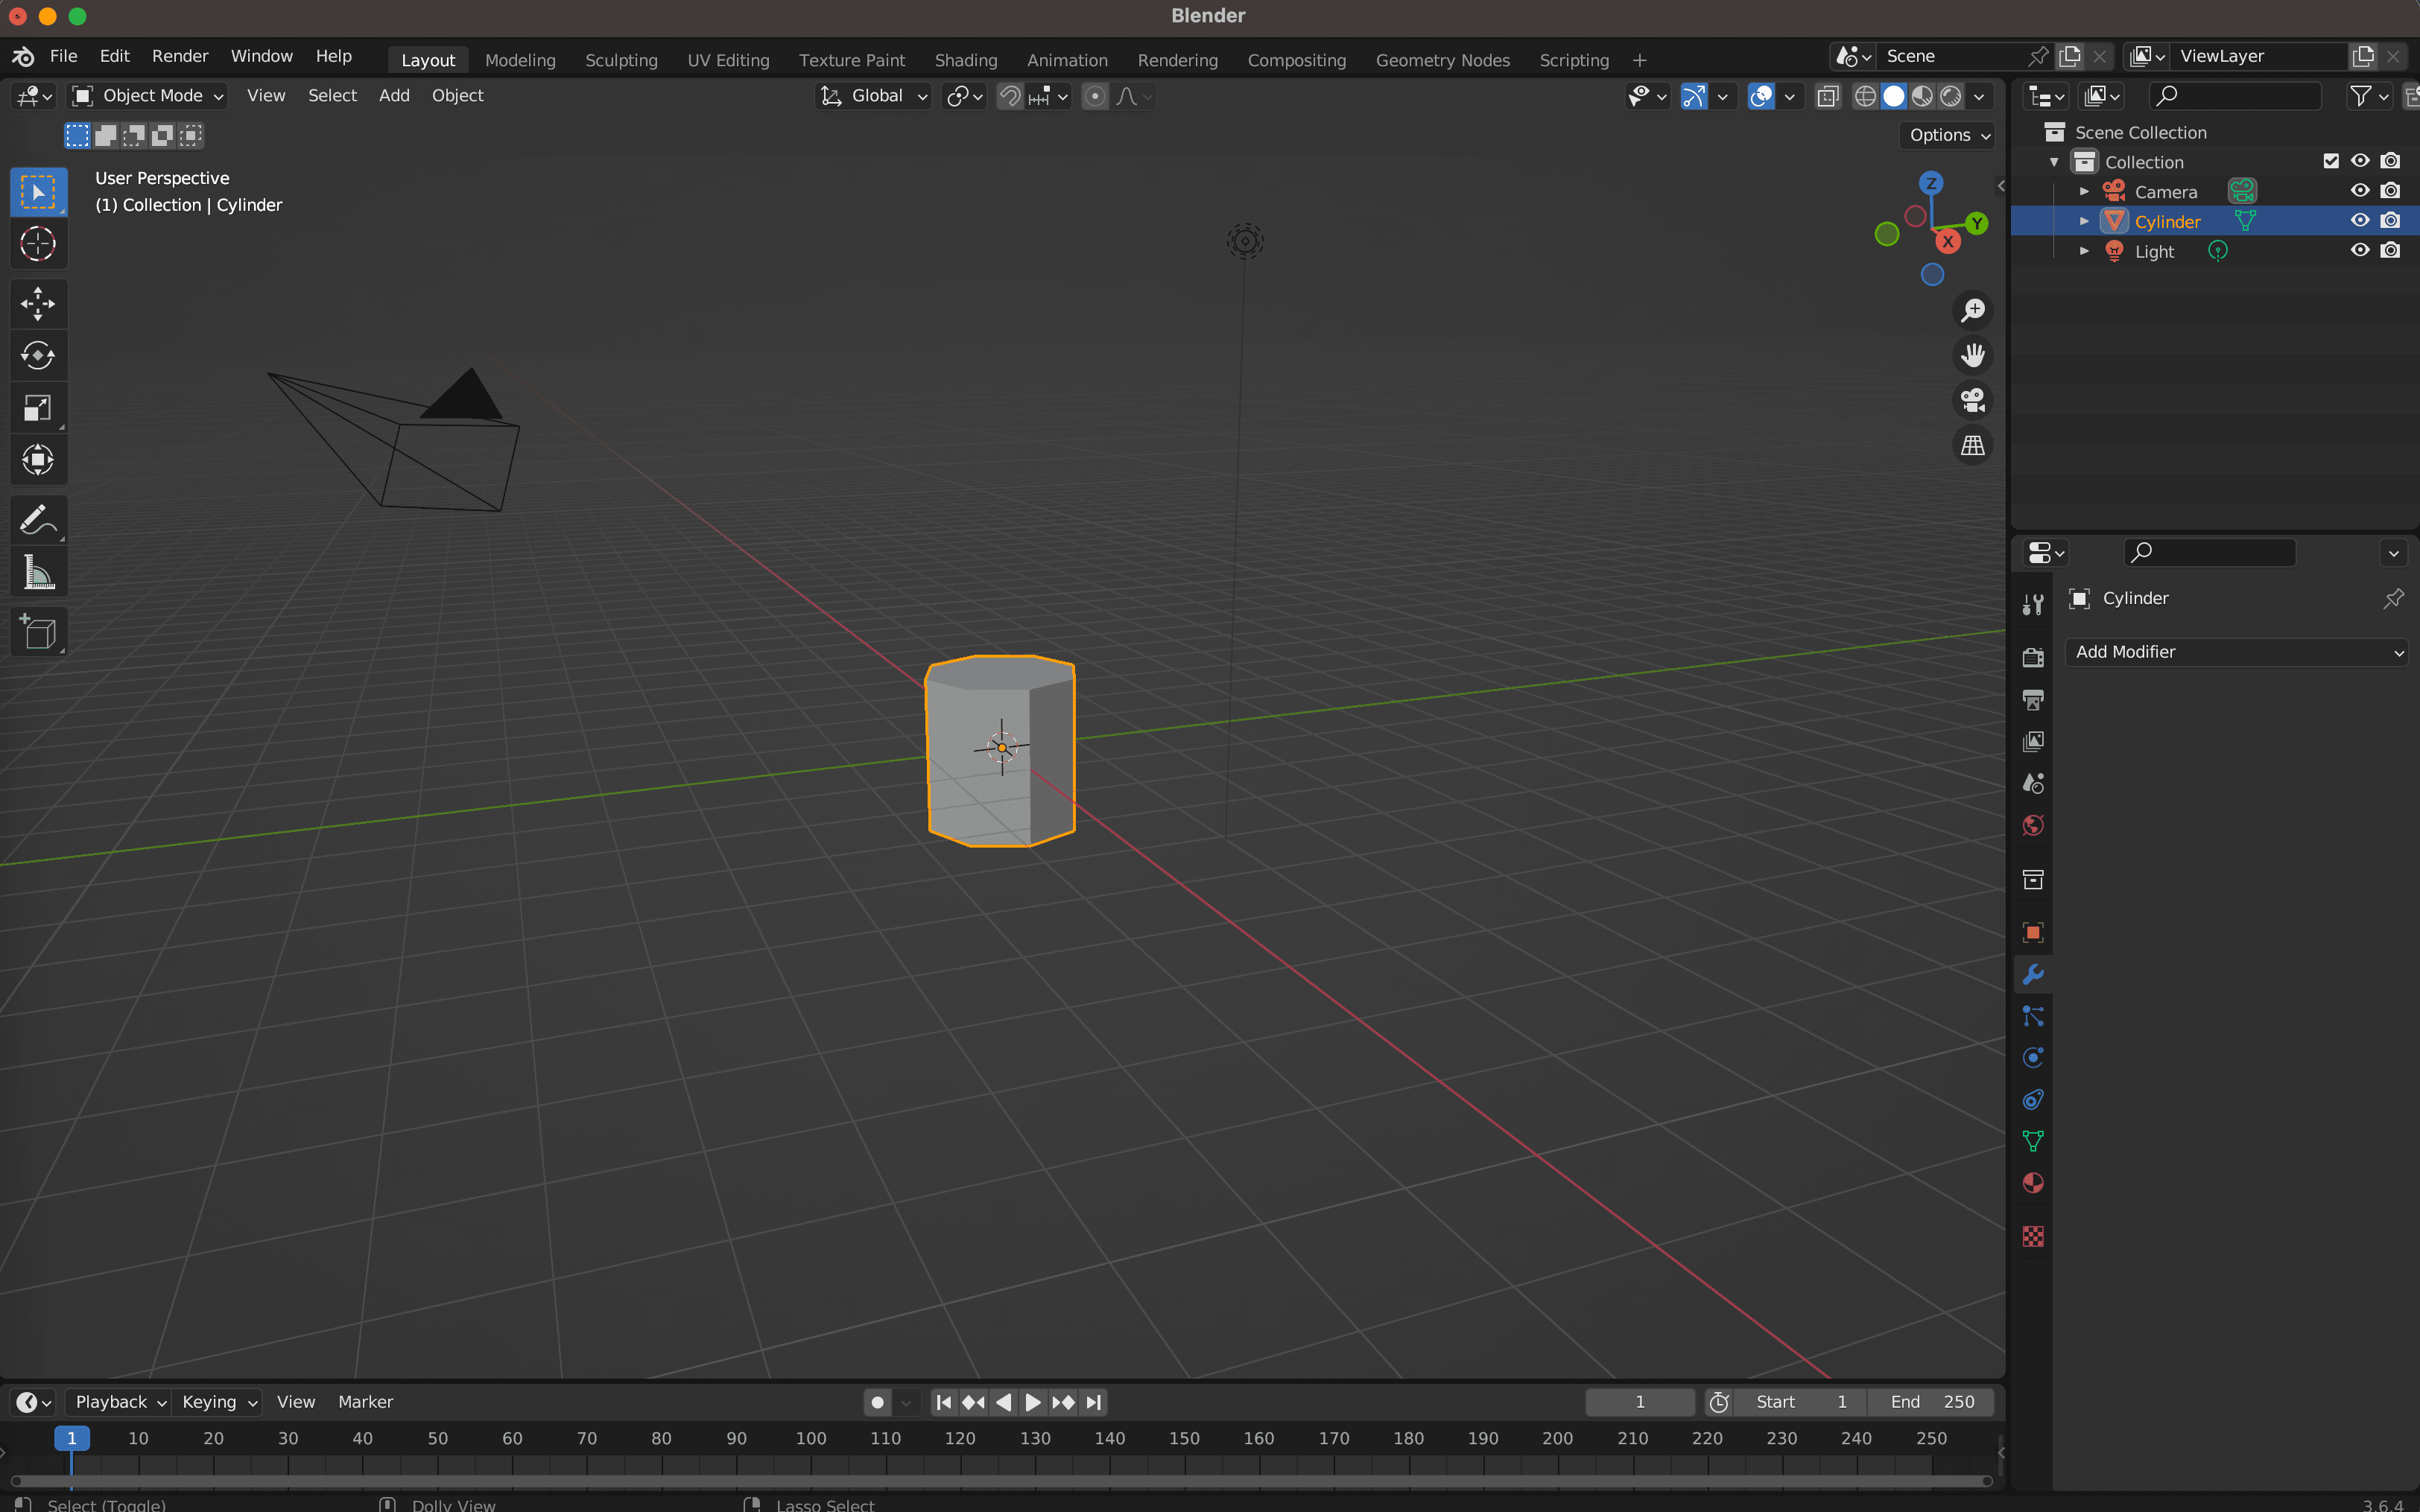
Task: Click the zoom viewport magnifier icon
Action: click(x=1973, y=311)
